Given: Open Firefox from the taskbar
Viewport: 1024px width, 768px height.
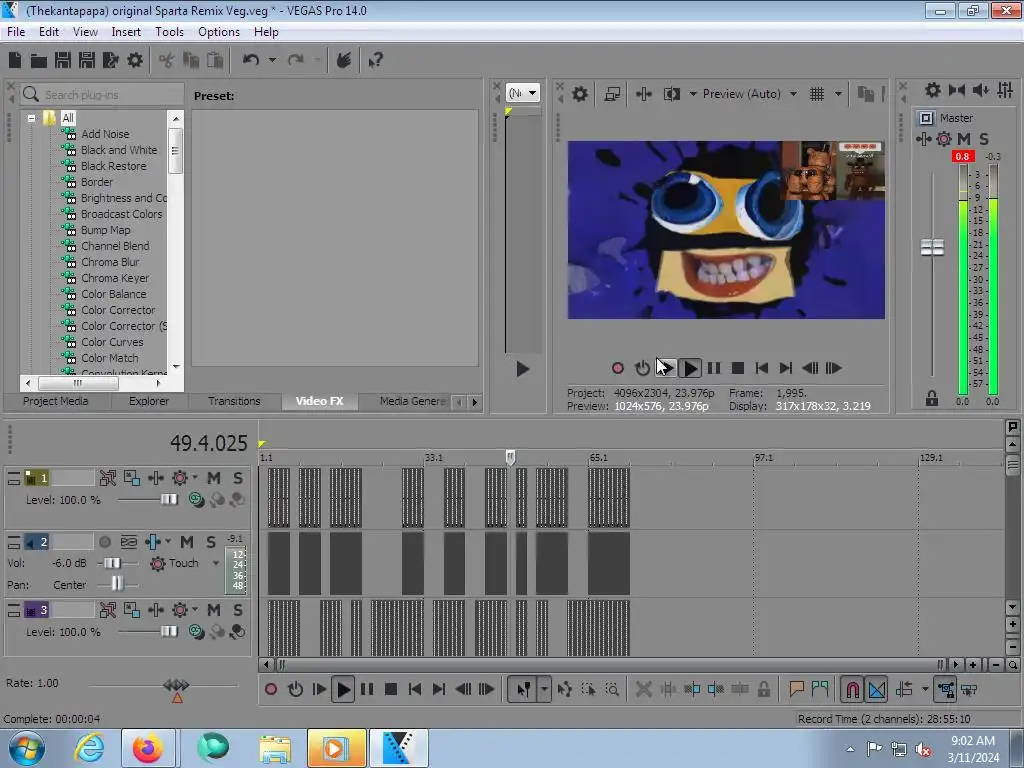Looking at the screenshot, I should 148,748.
